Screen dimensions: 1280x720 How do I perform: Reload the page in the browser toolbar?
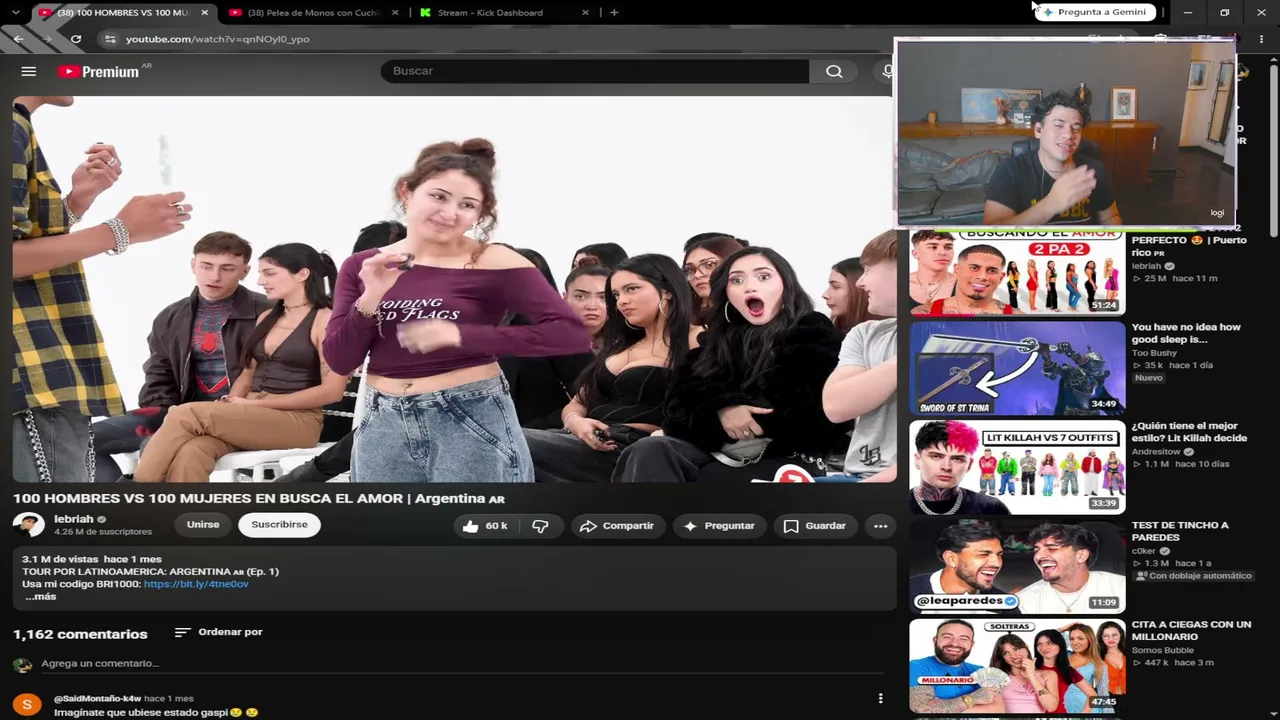point(76,39)
